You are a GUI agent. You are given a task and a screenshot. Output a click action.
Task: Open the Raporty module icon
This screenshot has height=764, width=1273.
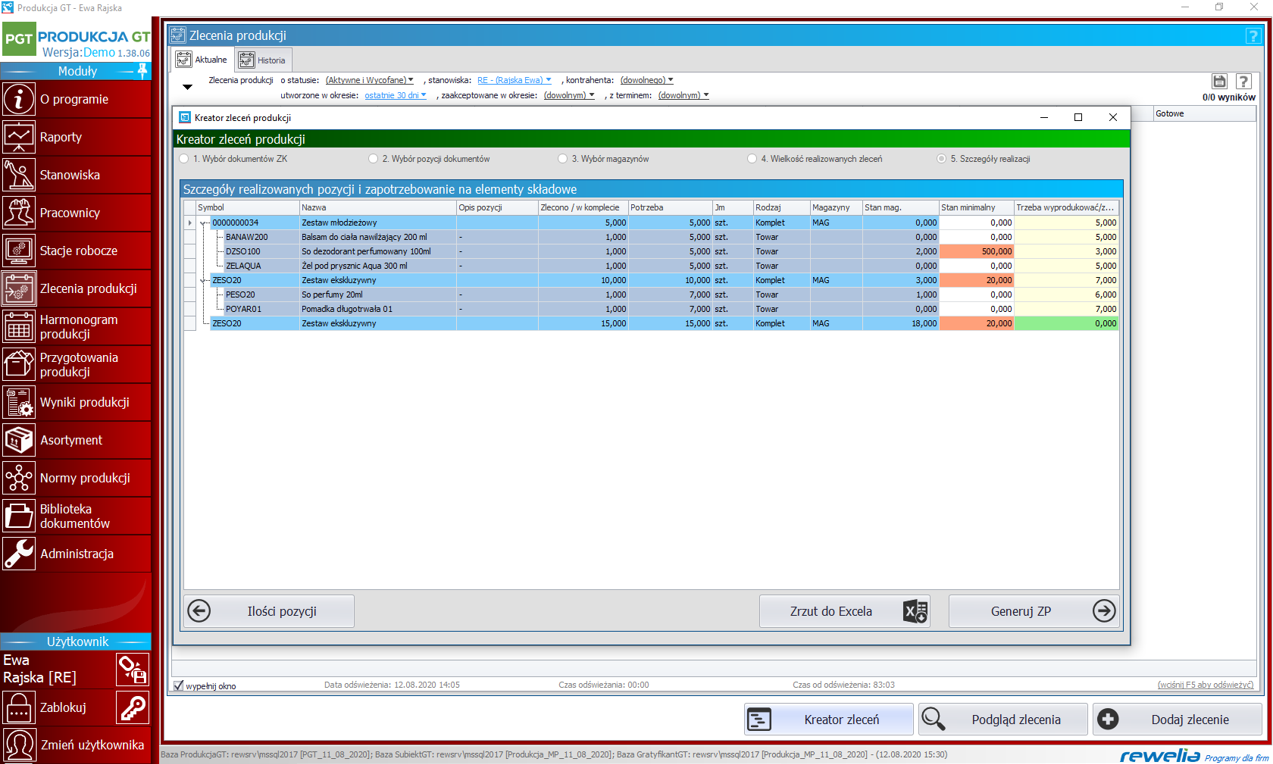[19, 137]
